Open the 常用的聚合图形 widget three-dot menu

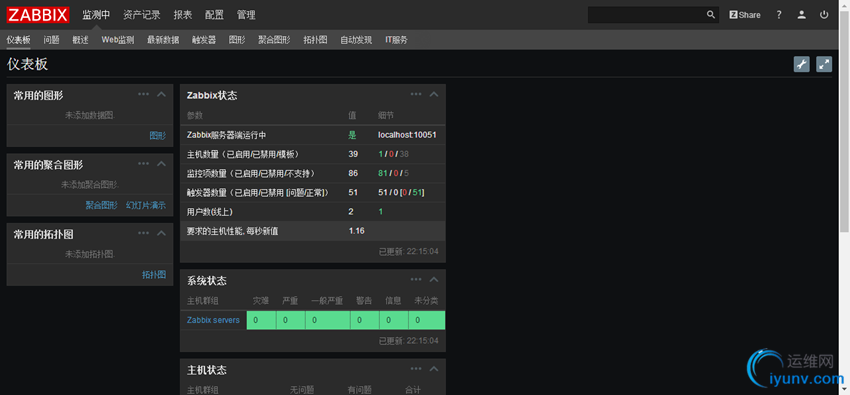(143, 164)
